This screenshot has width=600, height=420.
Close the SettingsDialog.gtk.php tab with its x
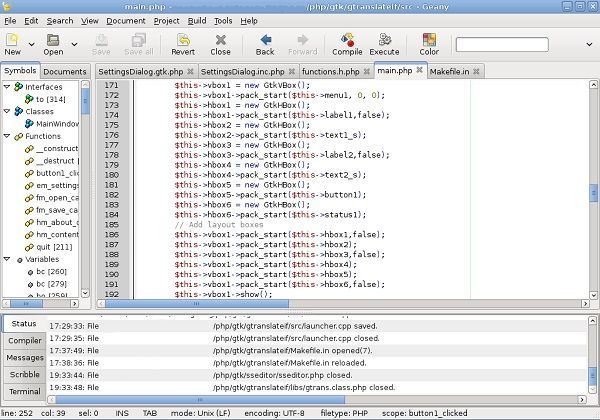point(190,72)
